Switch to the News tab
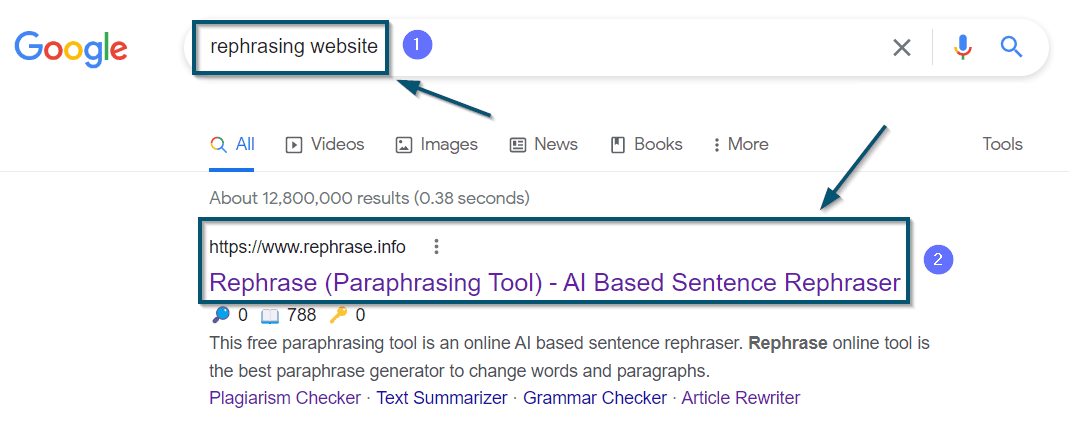 tap(543, 144)
